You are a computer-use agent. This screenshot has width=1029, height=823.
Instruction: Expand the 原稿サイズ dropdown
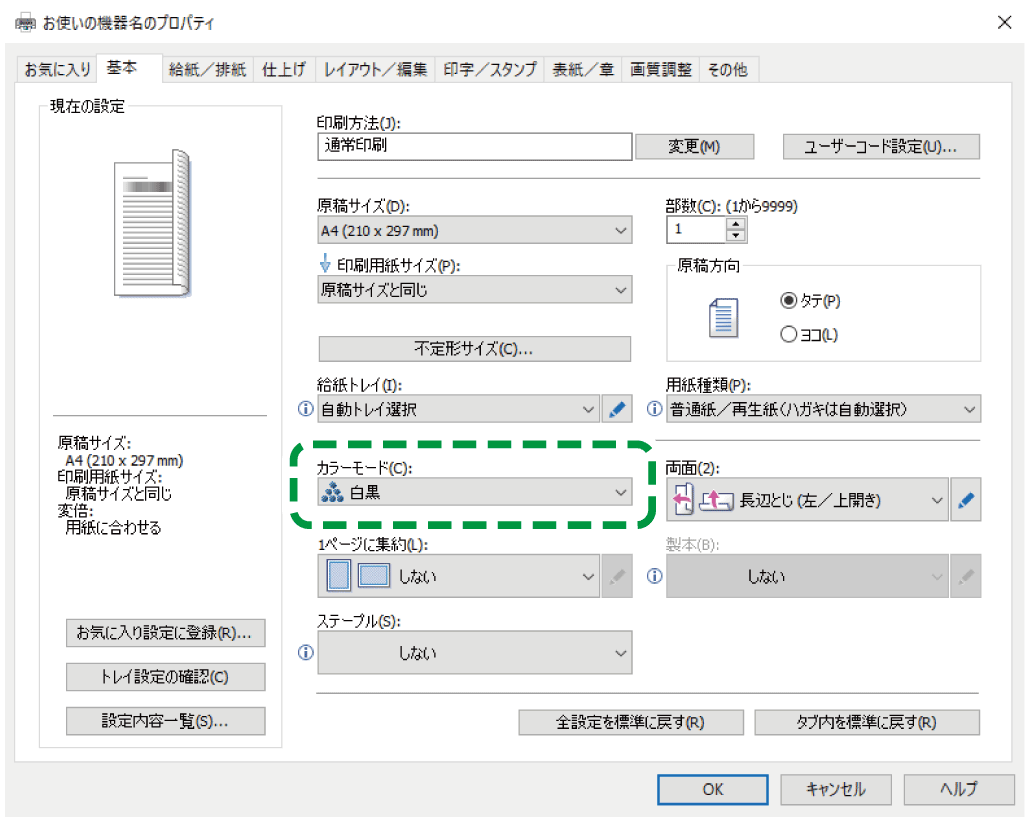coord(474,231)
